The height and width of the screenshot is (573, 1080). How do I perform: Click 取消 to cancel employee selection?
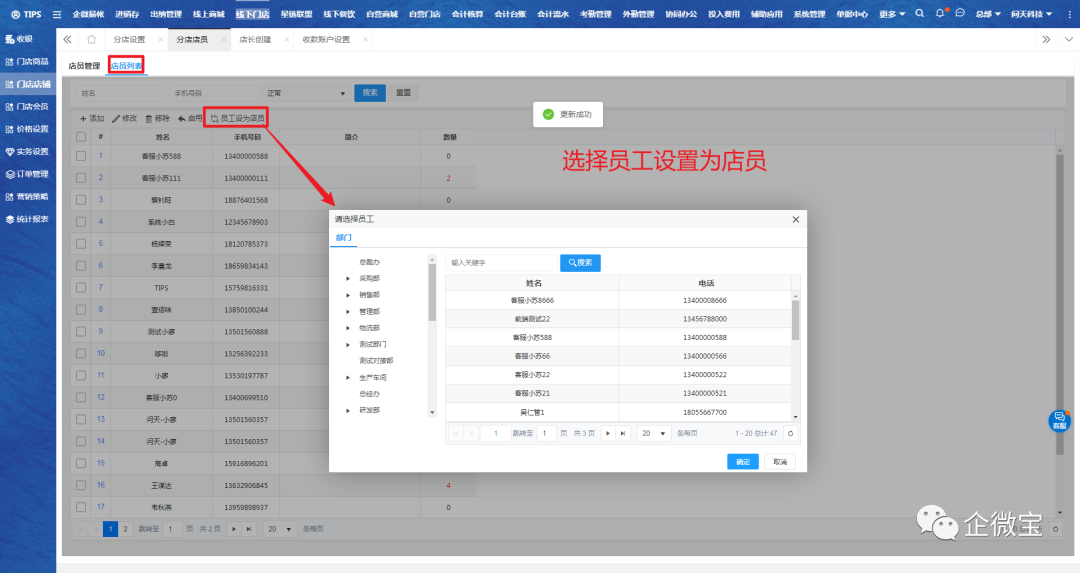[x=780, y=461]
